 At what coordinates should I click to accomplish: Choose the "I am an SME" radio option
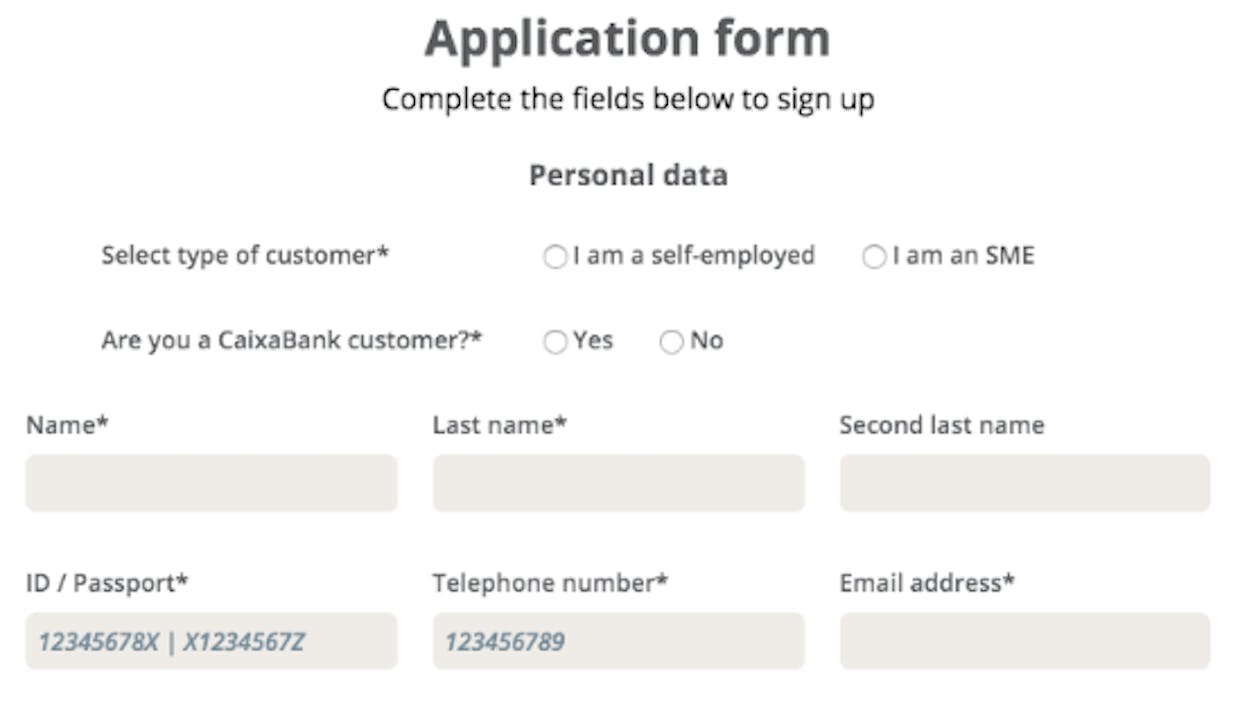874,257
